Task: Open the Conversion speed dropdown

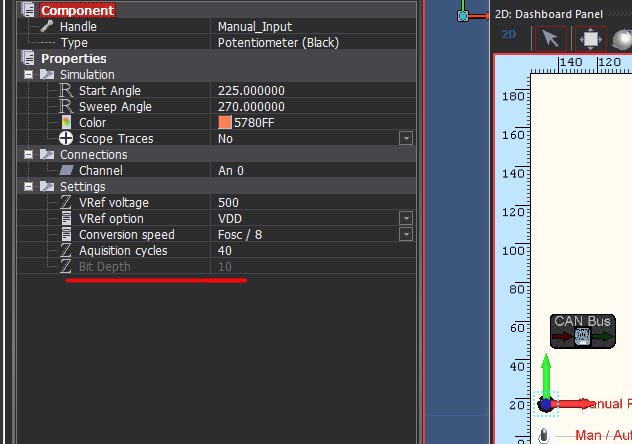Action: pos(406,234)
